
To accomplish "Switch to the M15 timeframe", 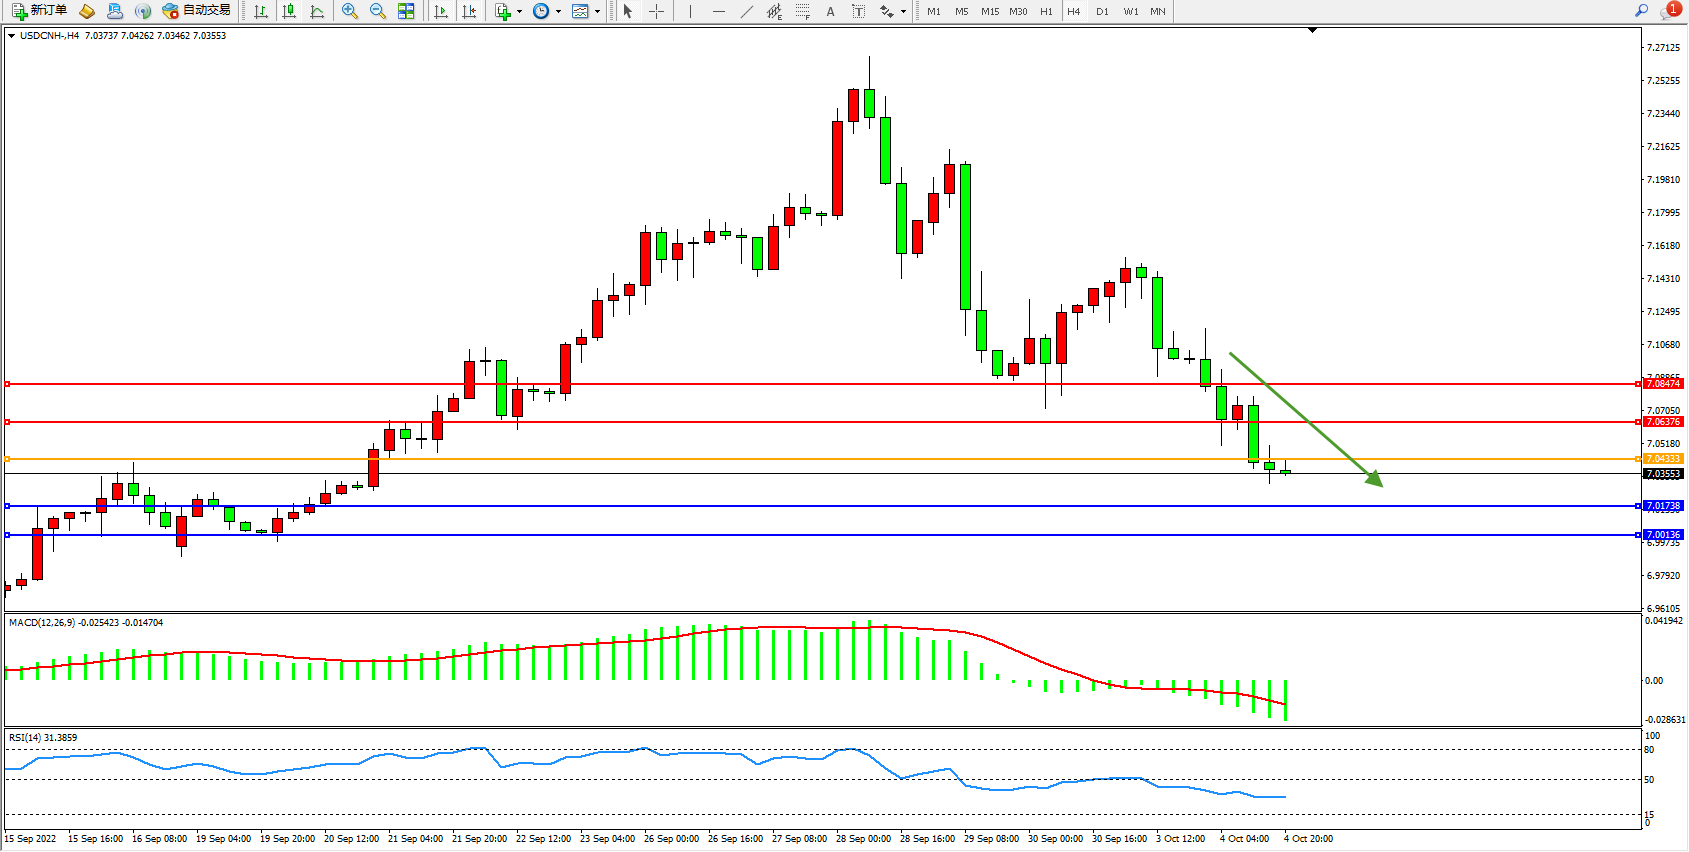I will click(990, 12).
